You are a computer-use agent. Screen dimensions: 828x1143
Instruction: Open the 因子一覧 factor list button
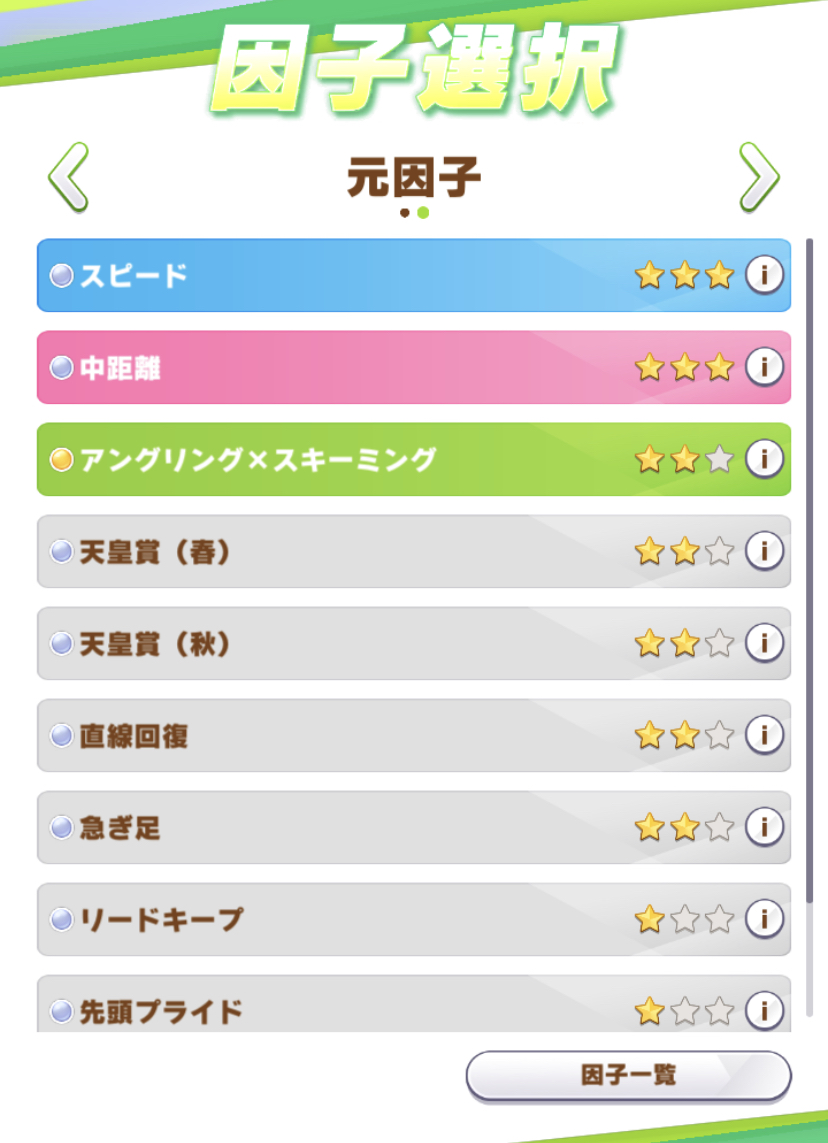[x=628, y=1076]
